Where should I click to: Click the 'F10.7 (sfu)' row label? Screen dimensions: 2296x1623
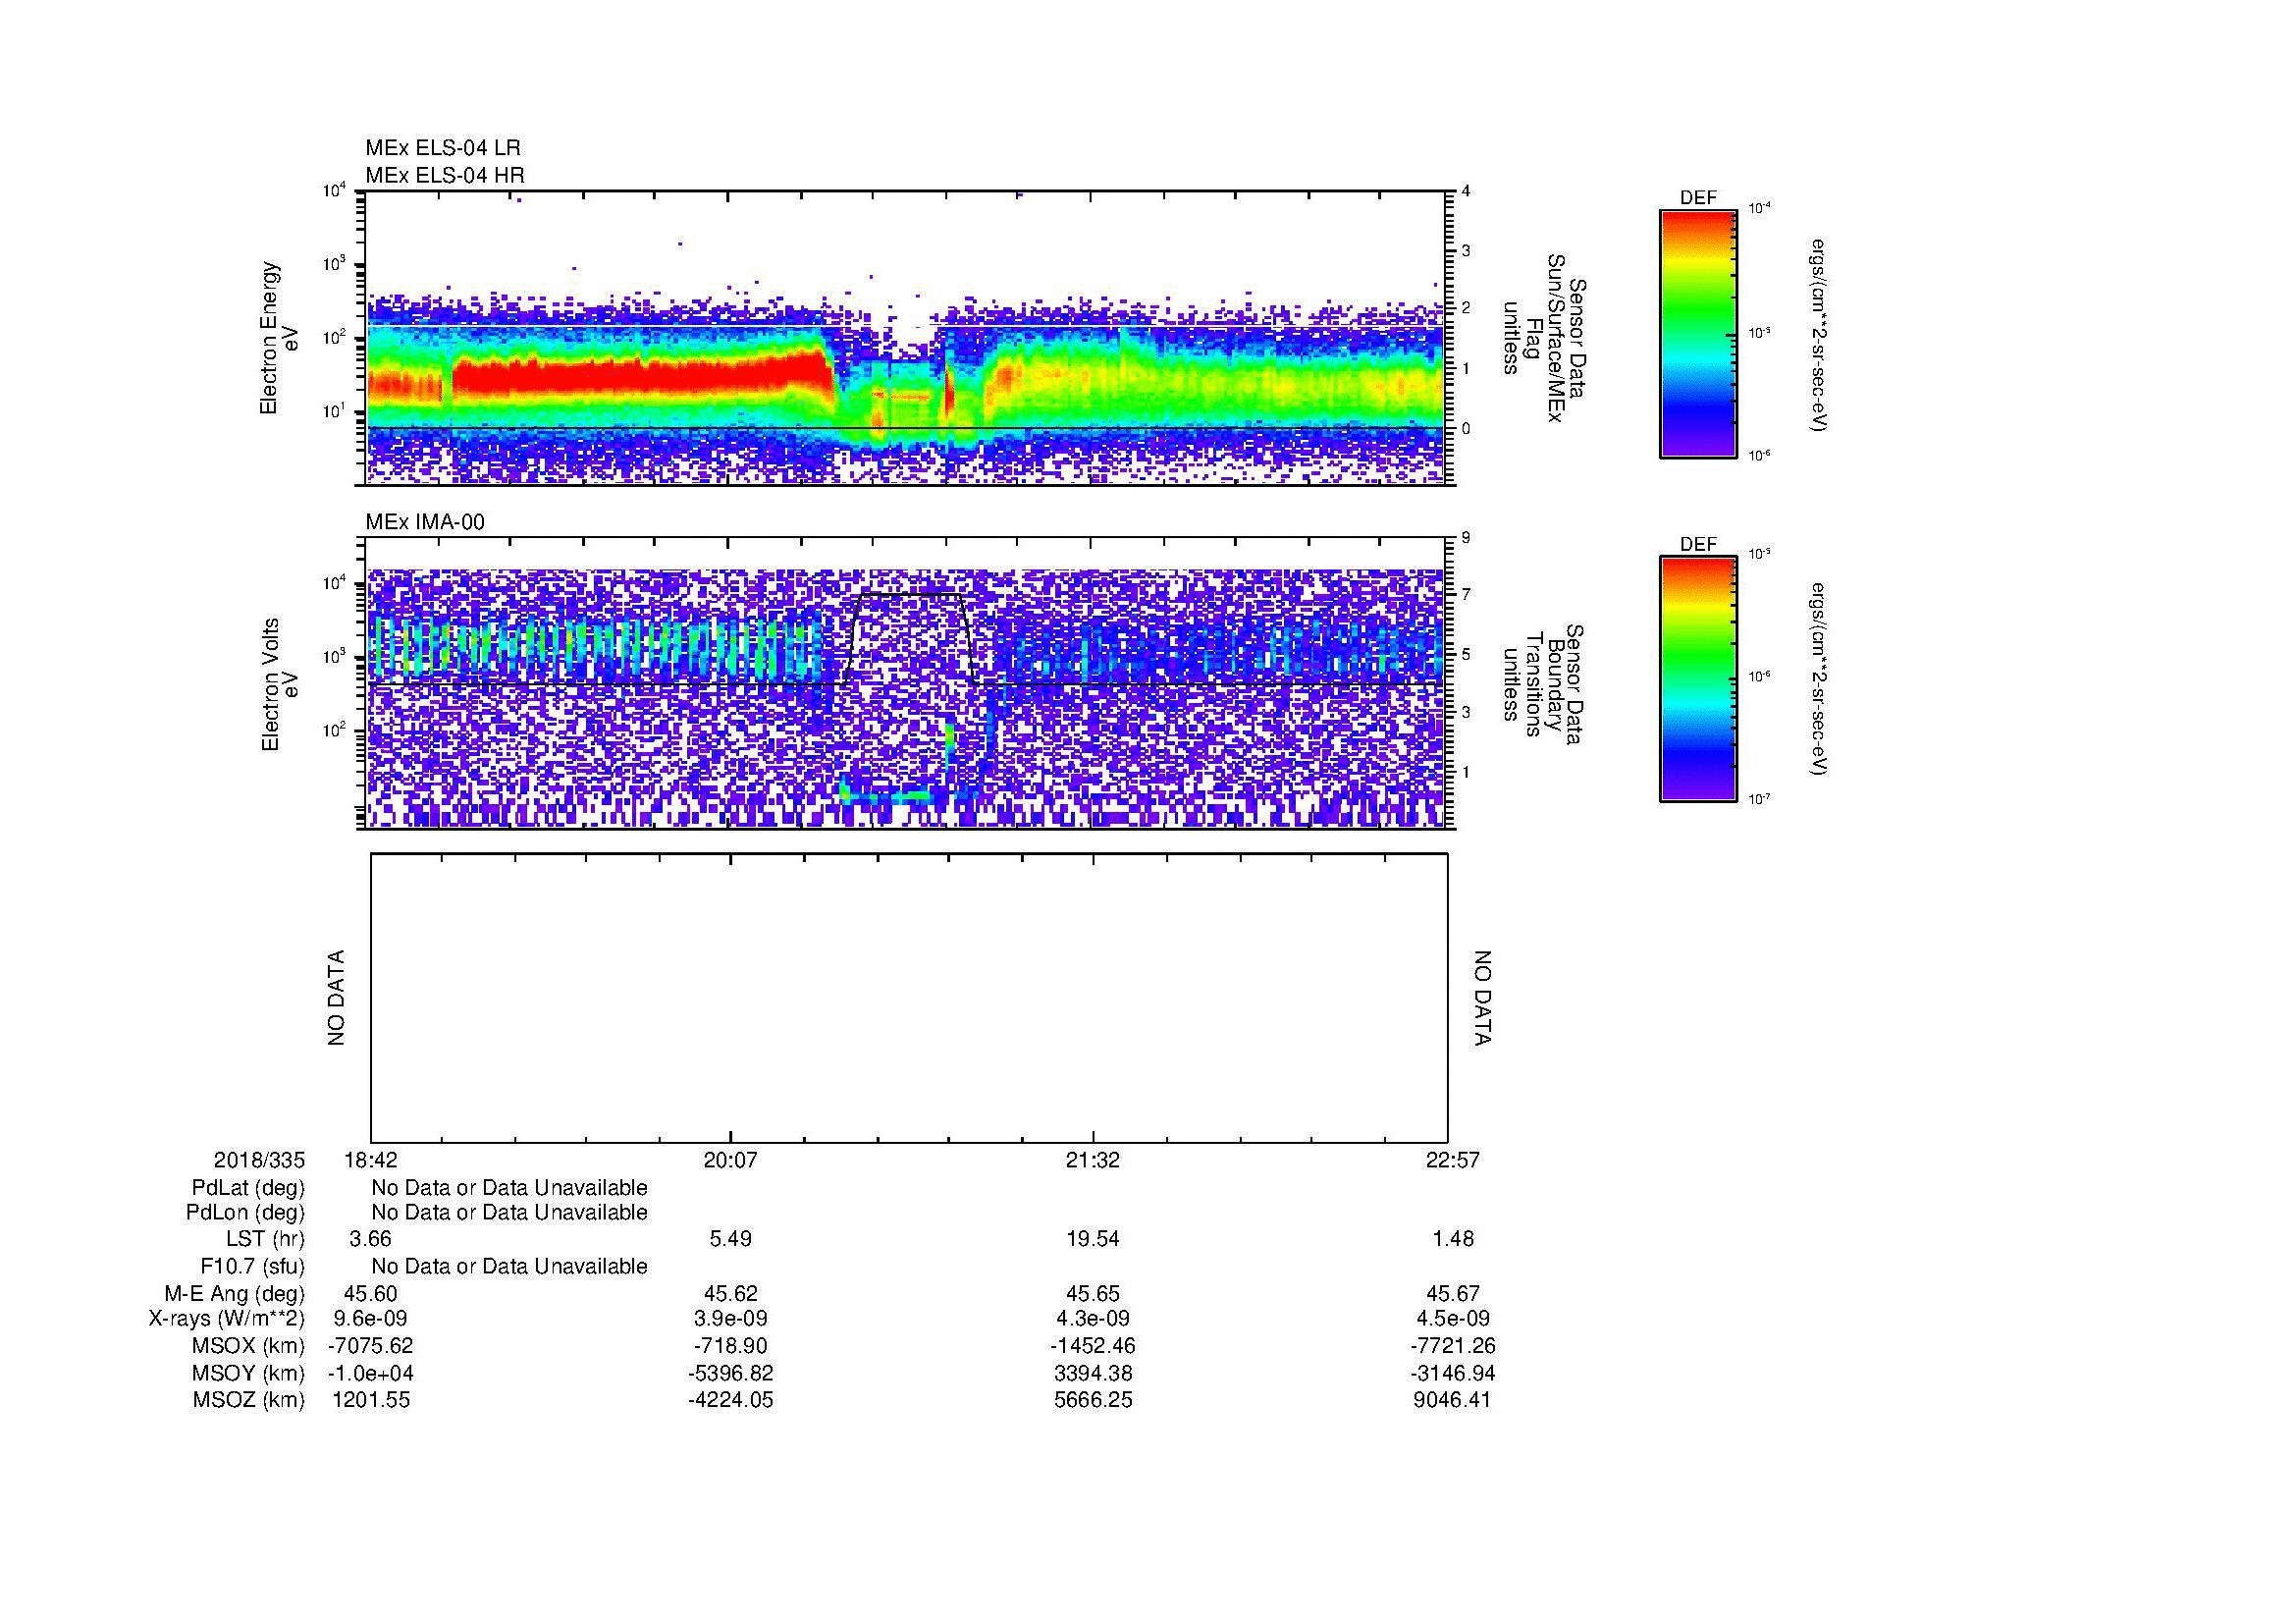(x=253, y=1267)
